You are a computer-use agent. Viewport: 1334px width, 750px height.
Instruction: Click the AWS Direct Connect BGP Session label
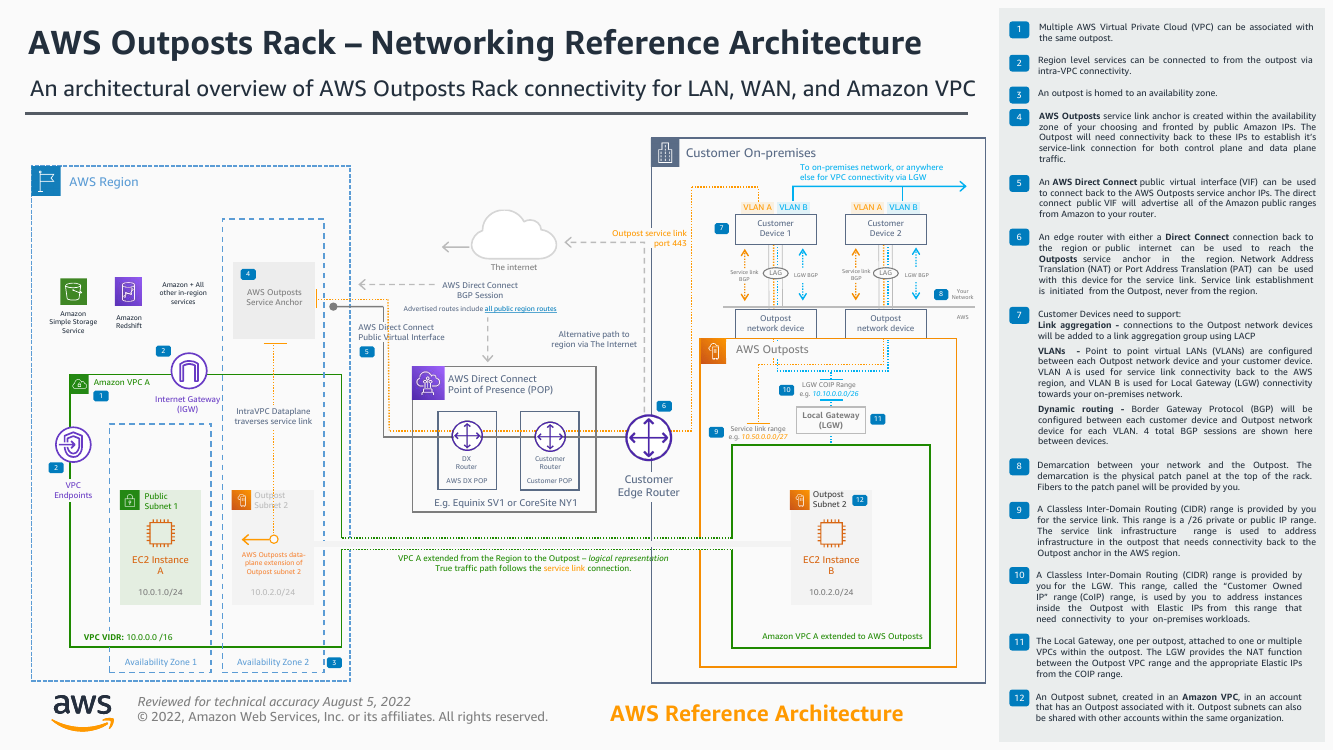[480, 290]
